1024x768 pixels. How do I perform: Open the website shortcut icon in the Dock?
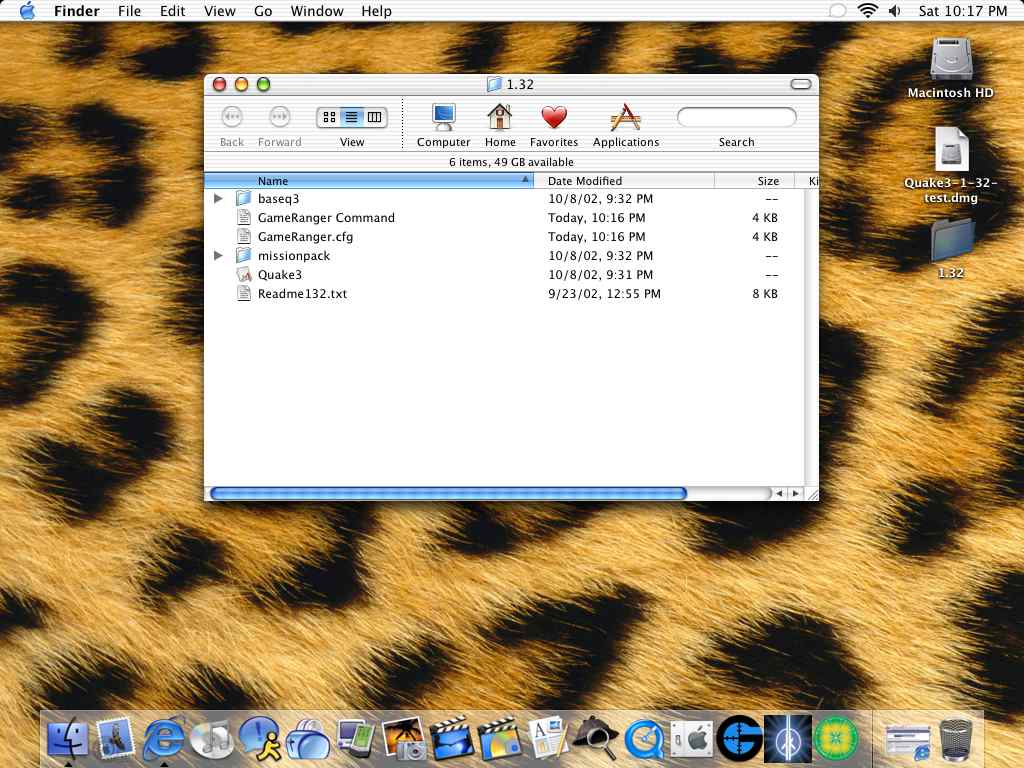[908, 741]
